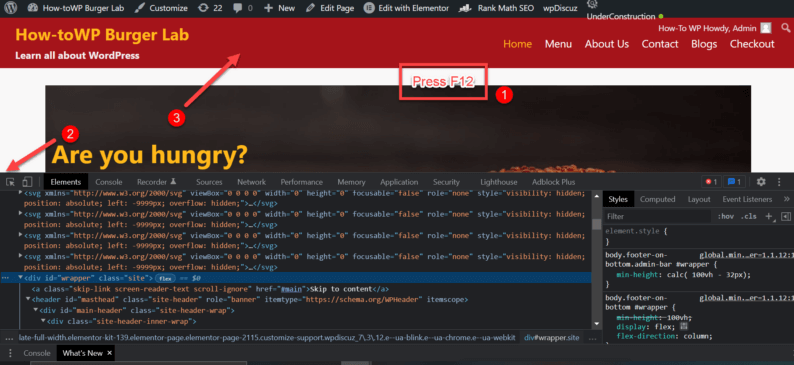Collapse the header id="masthead" node

[x=28, y=300]
